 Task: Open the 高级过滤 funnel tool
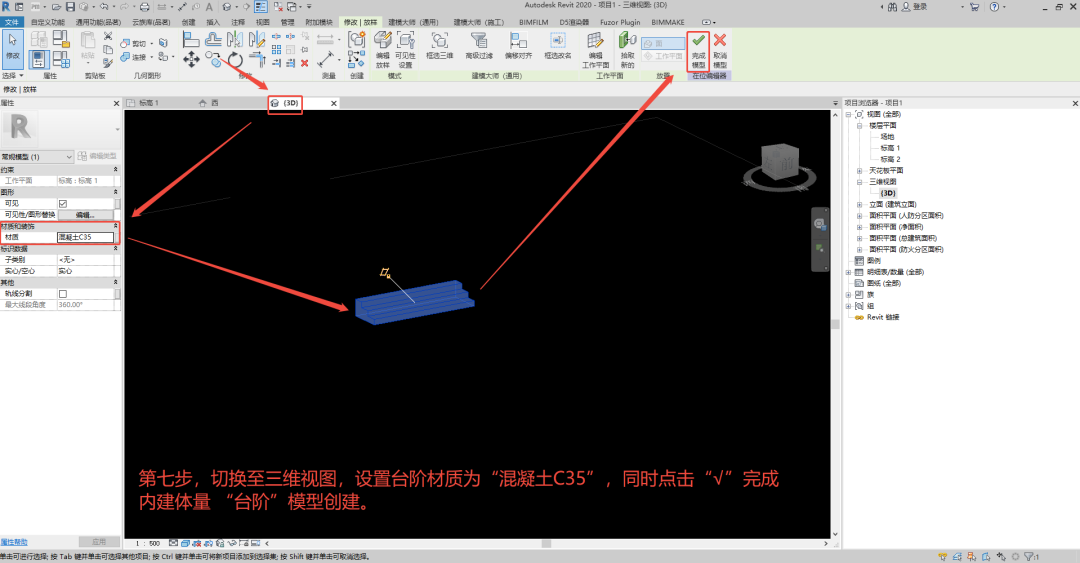pos(479,47)
